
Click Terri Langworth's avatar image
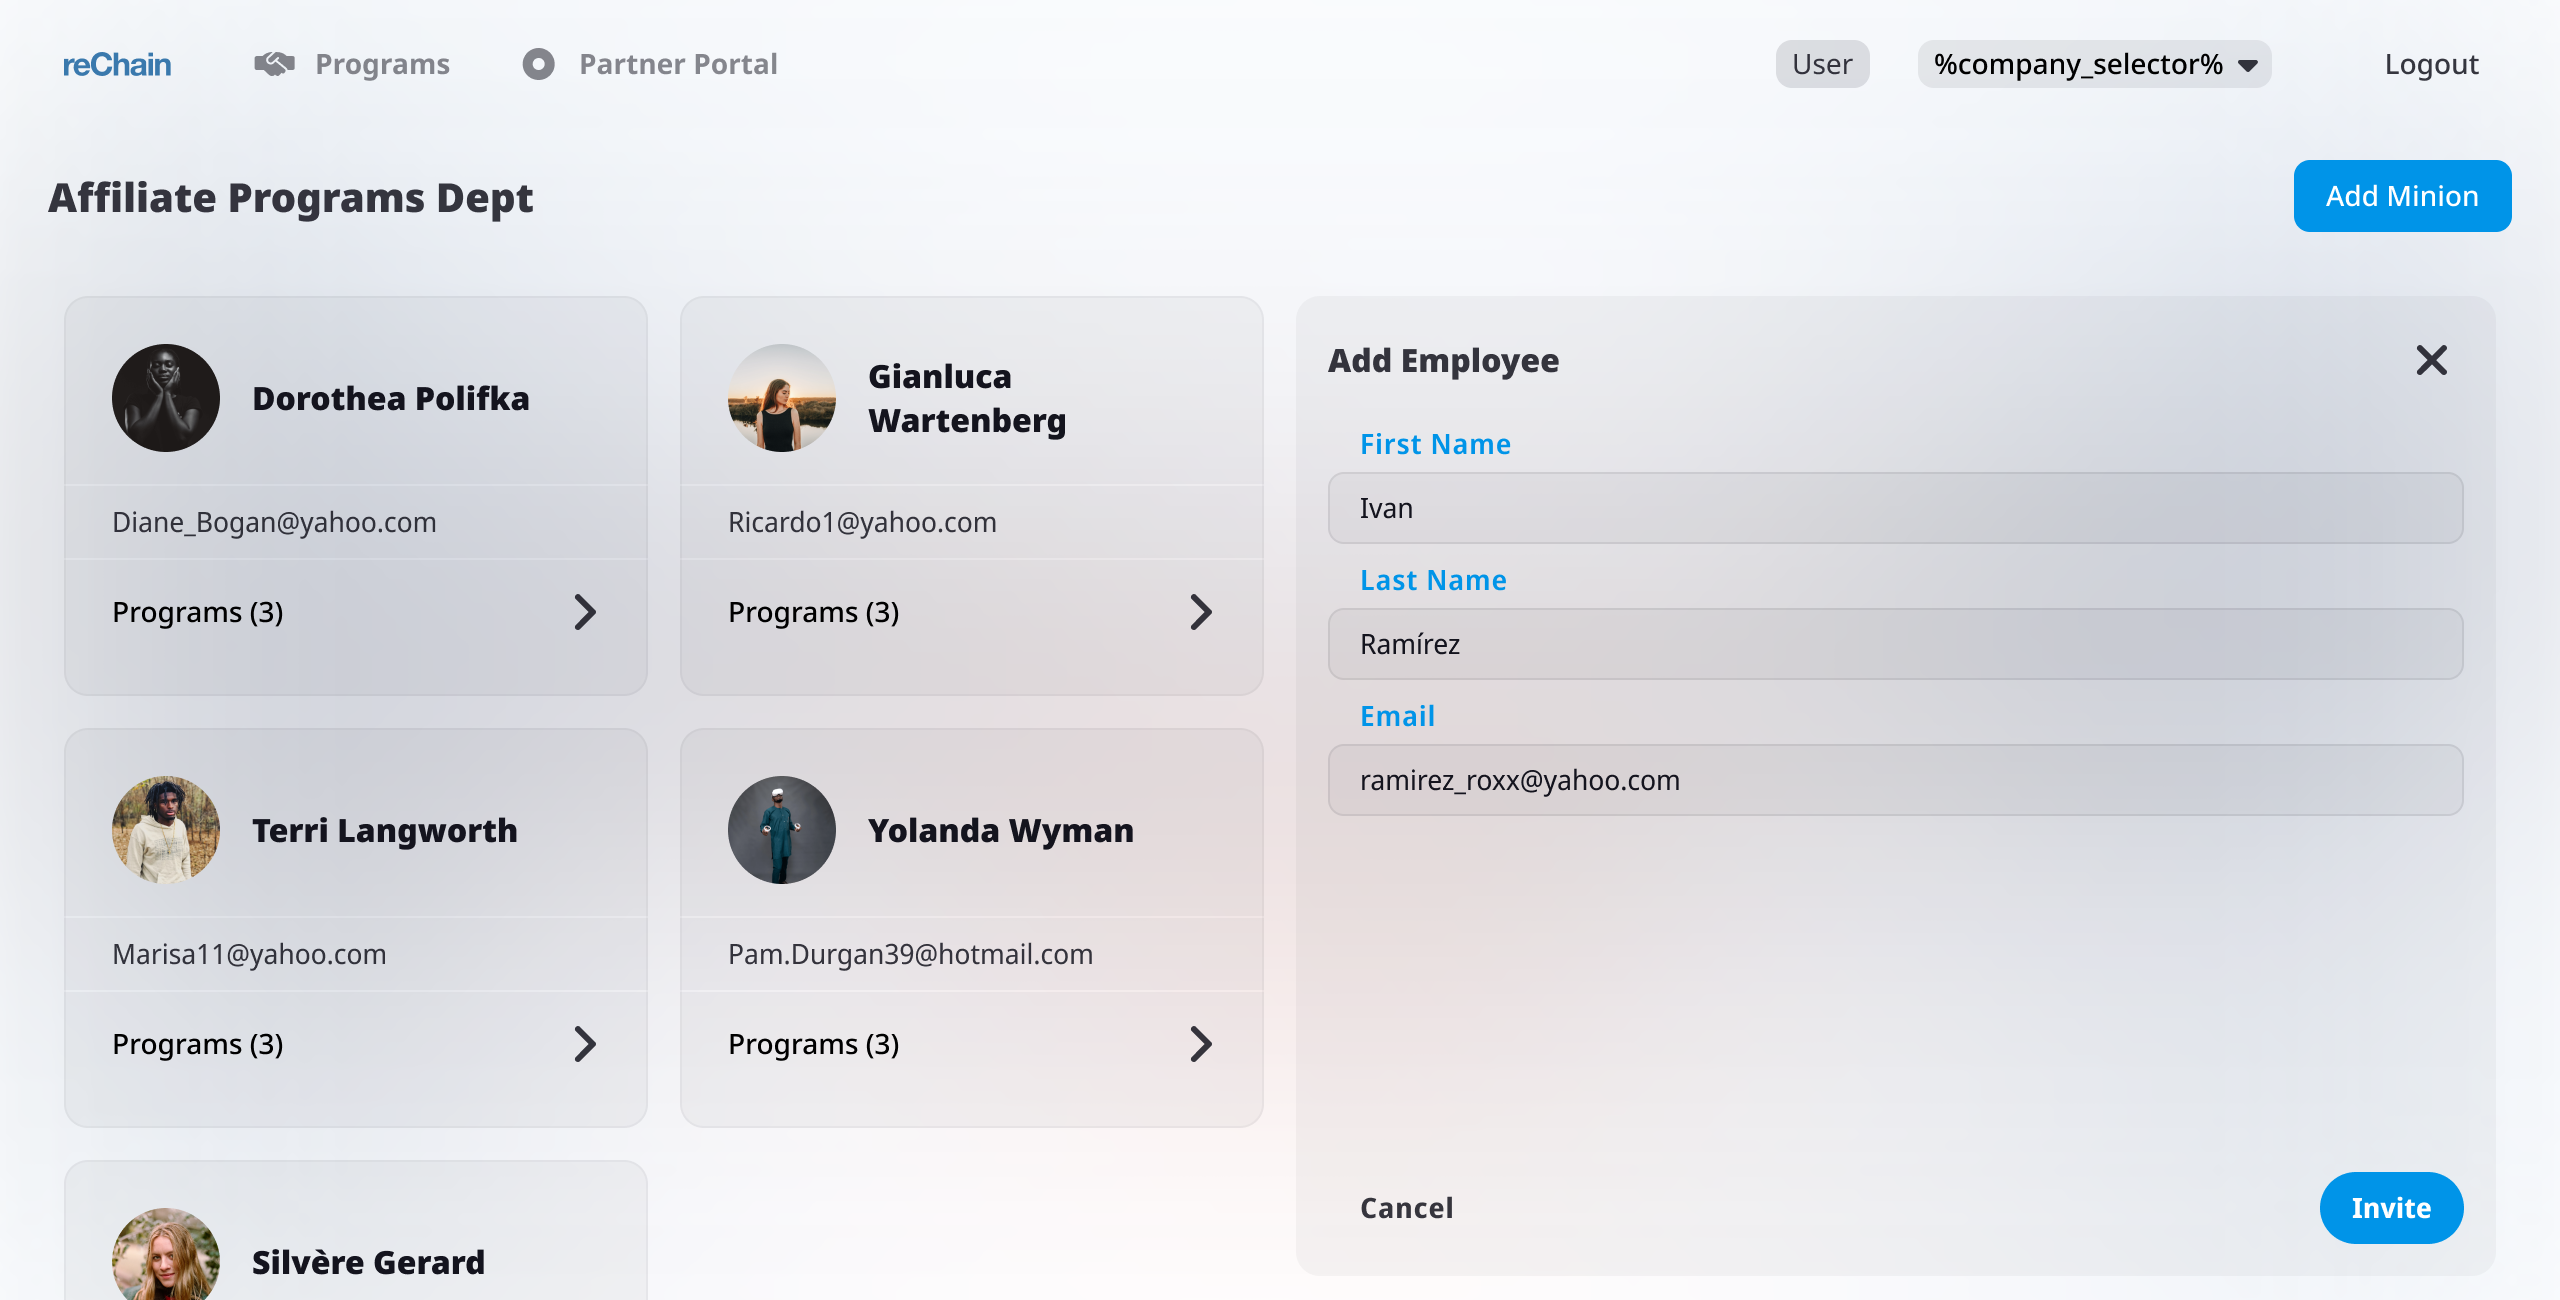[x=166, y=830]
